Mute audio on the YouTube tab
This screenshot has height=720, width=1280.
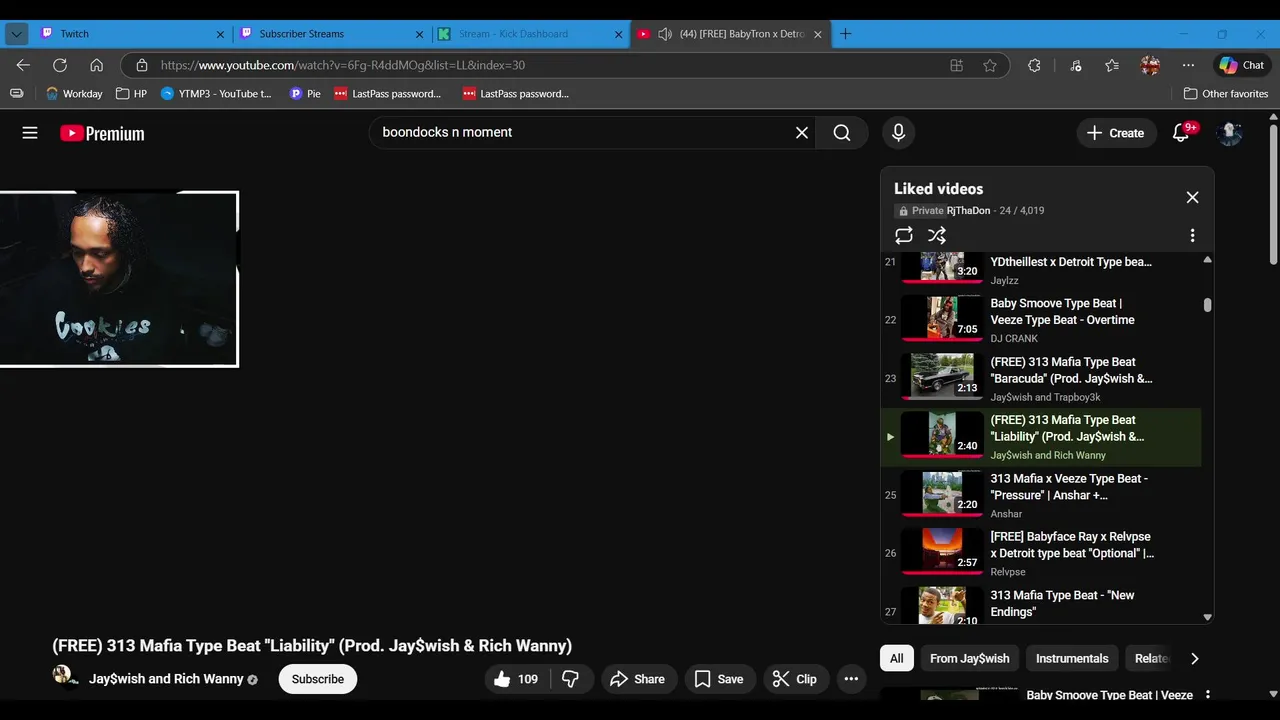tap(665, 34)
